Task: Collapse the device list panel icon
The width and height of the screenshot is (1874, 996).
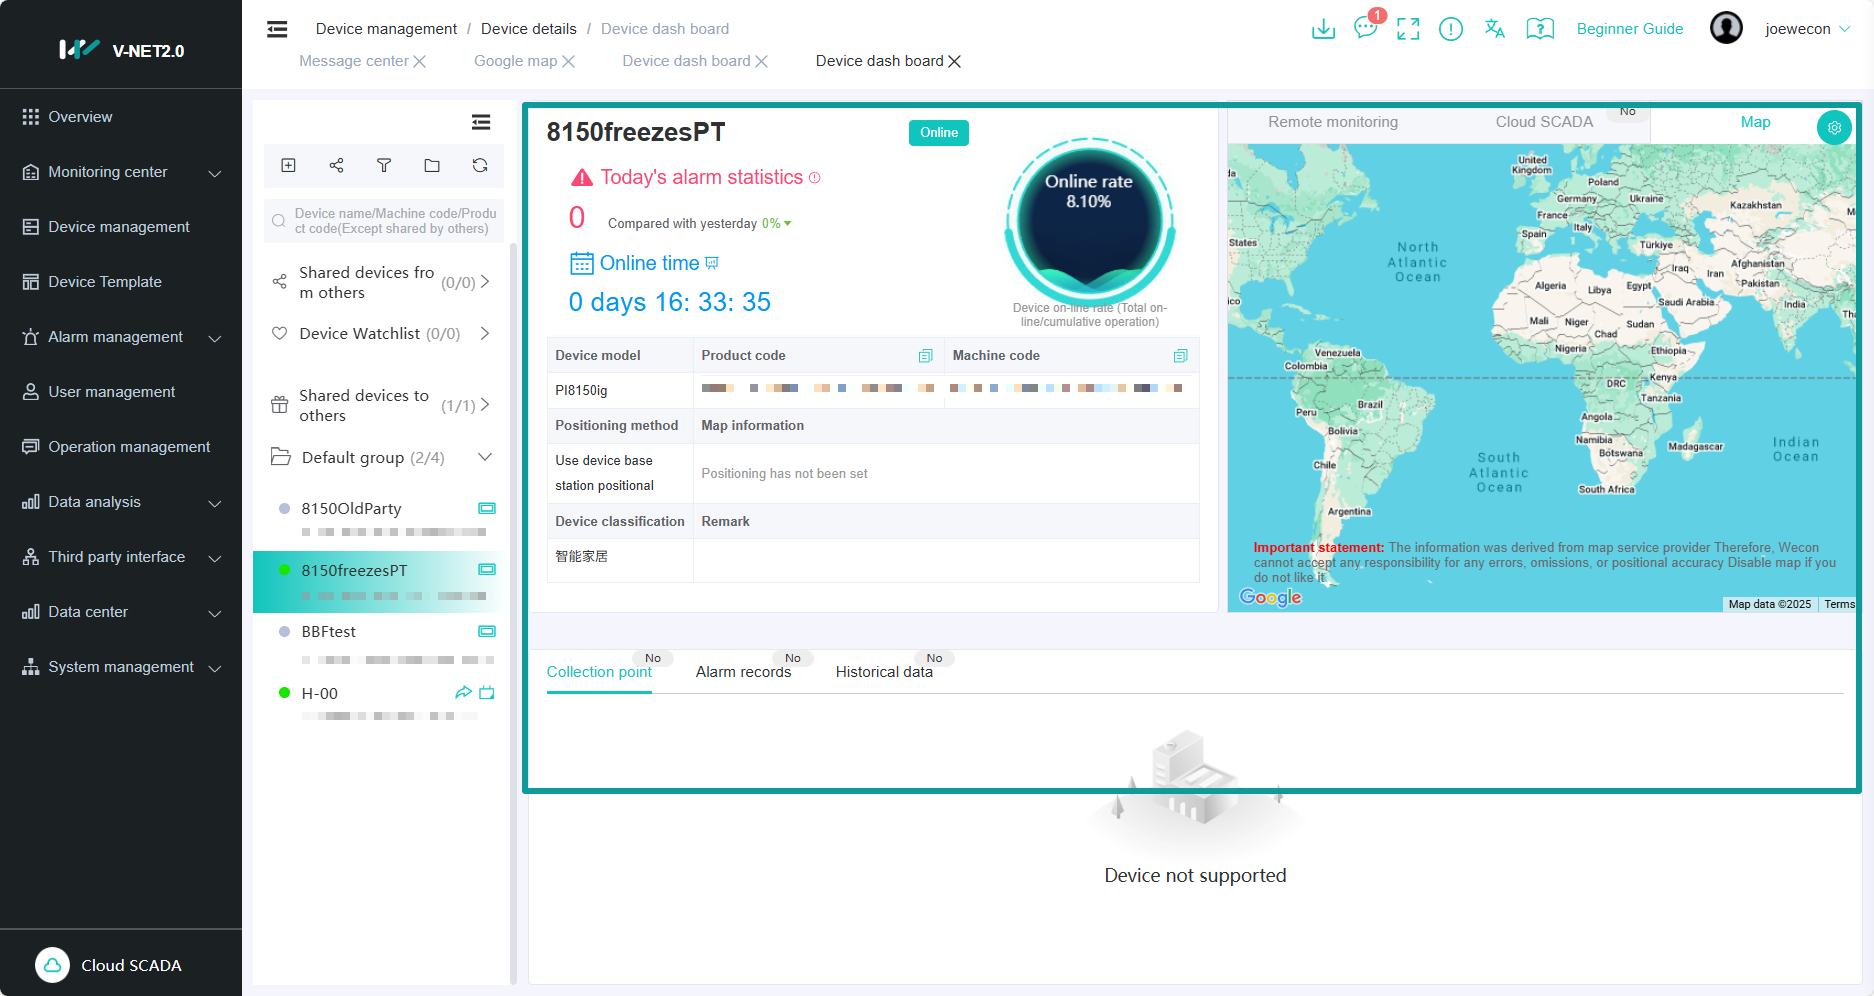Action: pyautogui.click(x=481, y=122)
